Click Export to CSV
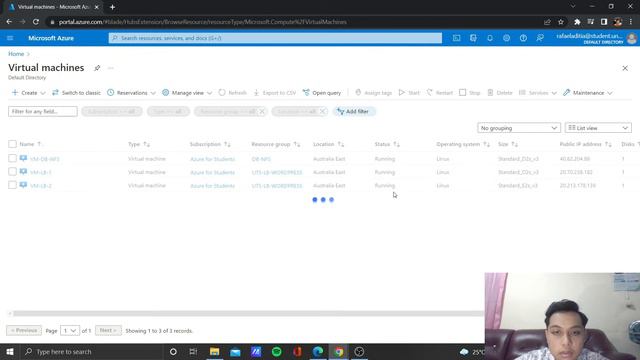 click(x=275, y=93)
